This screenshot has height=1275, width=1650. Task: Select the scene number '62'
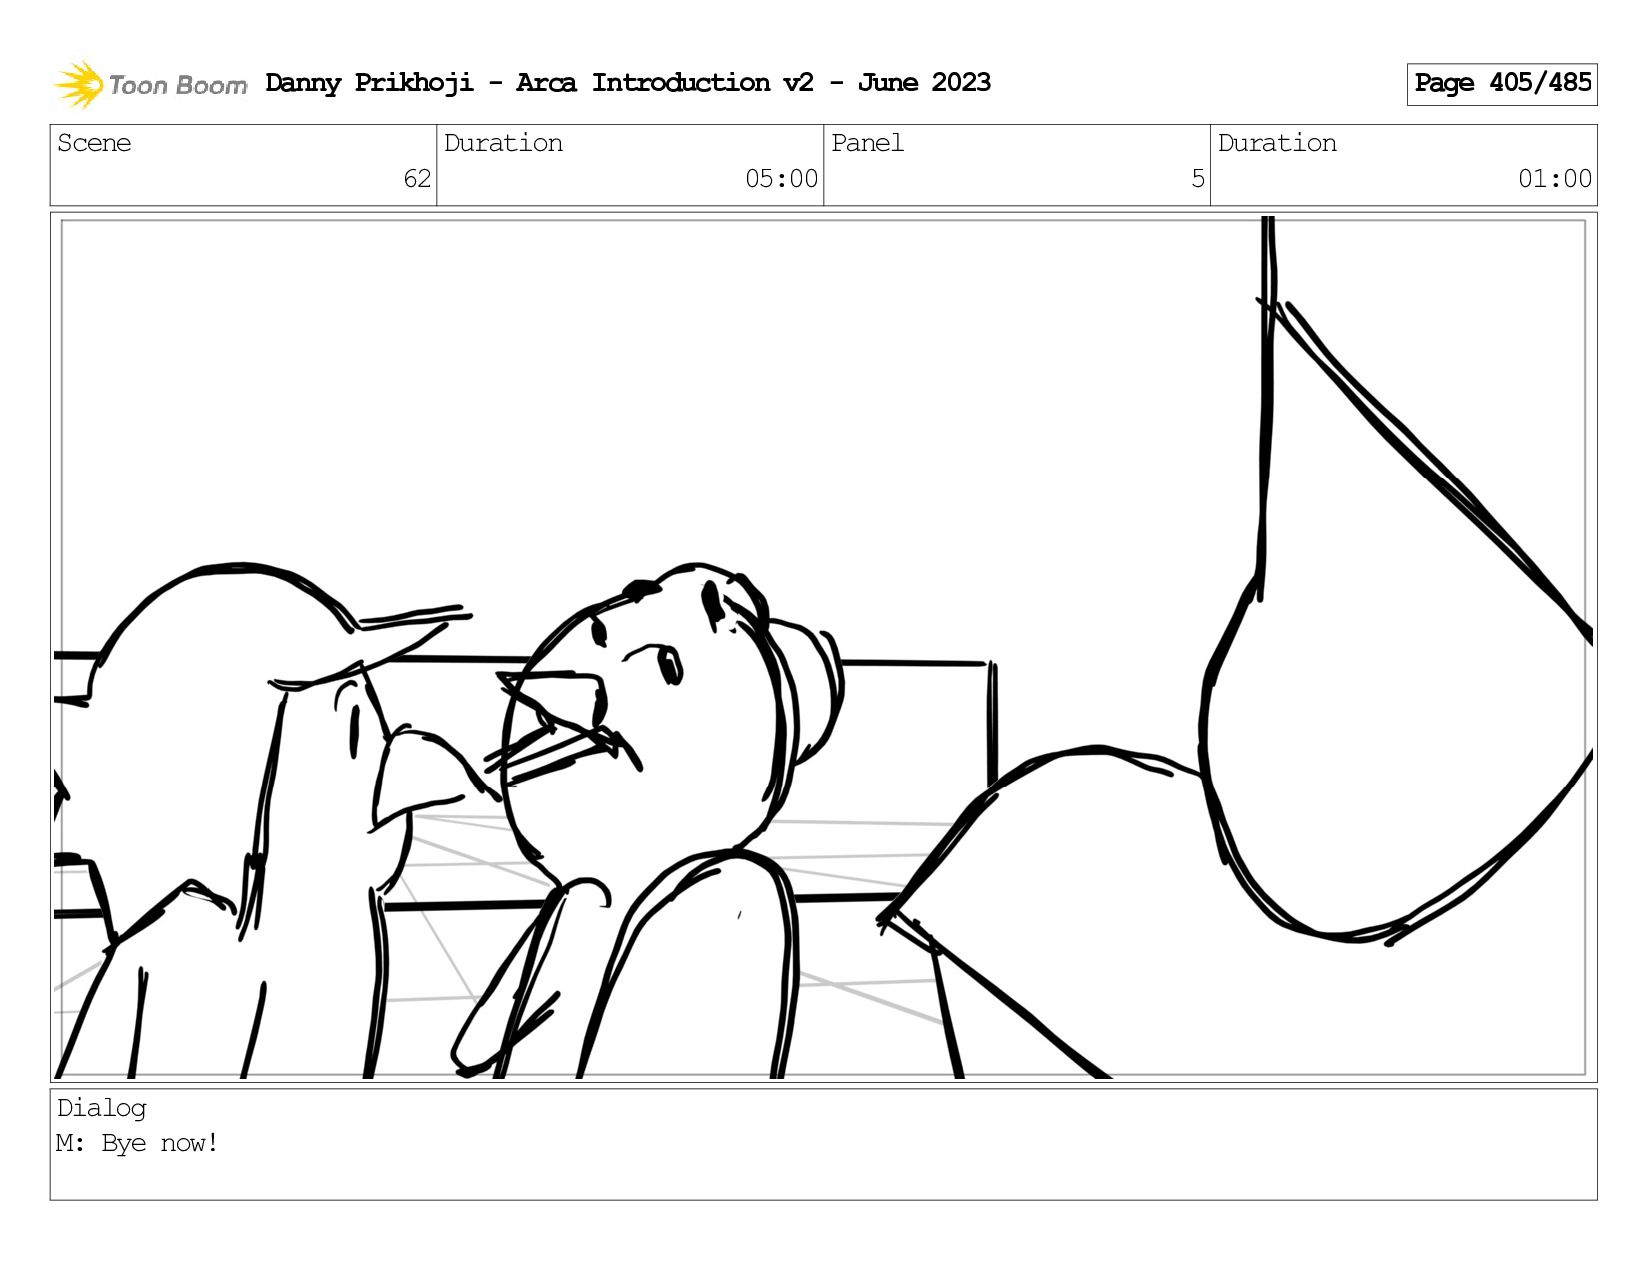click(417, 179)
